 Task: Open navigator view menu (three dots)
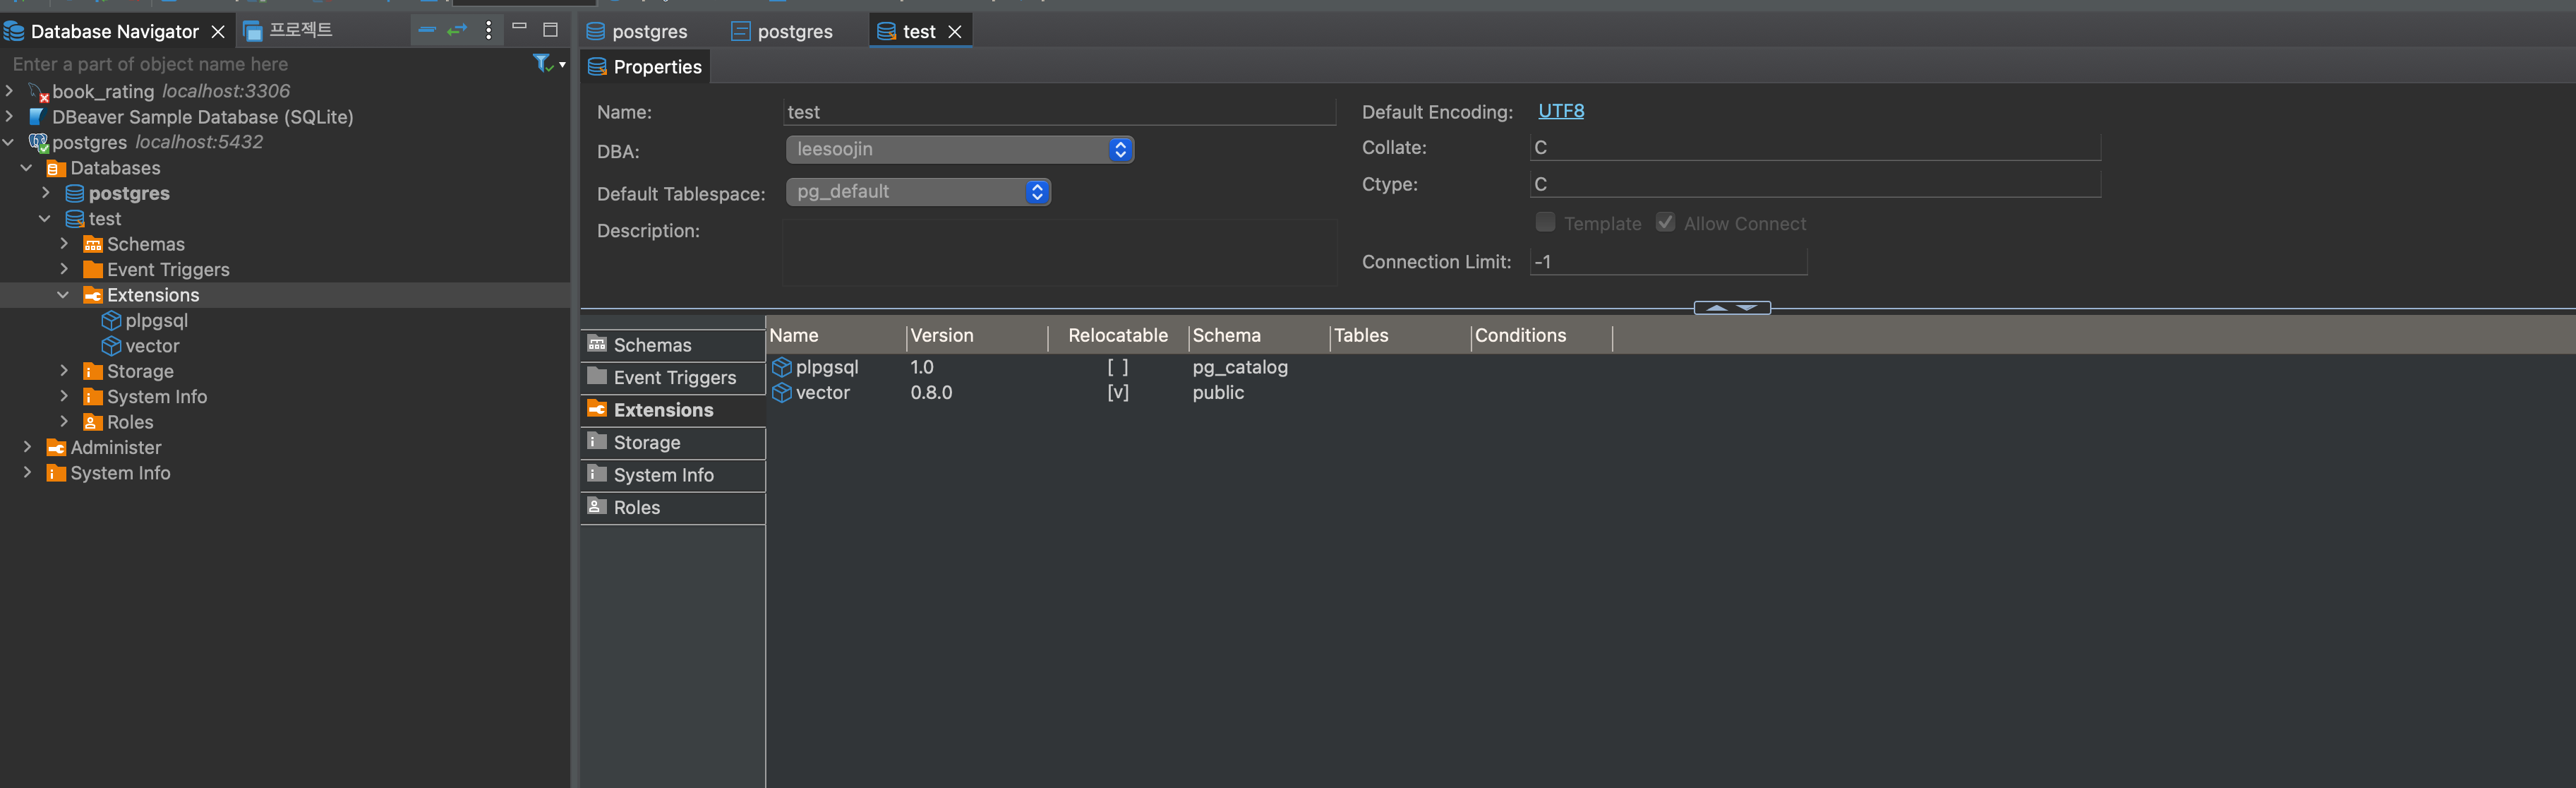[488, 30]
